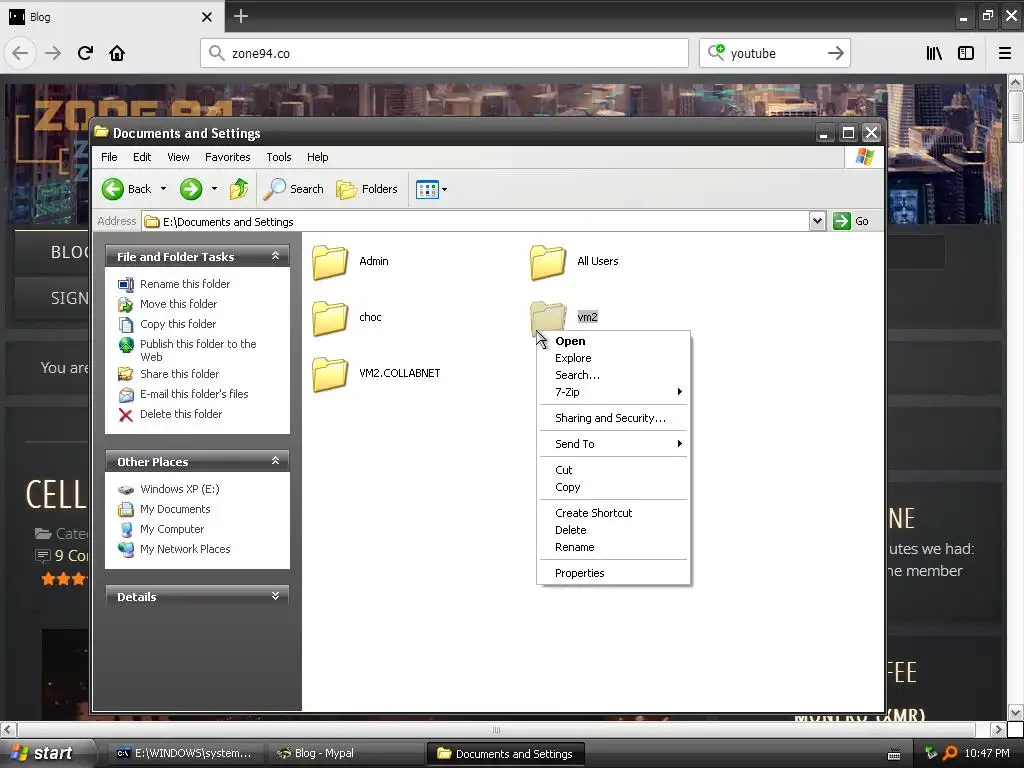Open the Edit menu
Screen dimensions: 1024x768
click(142, 157)
